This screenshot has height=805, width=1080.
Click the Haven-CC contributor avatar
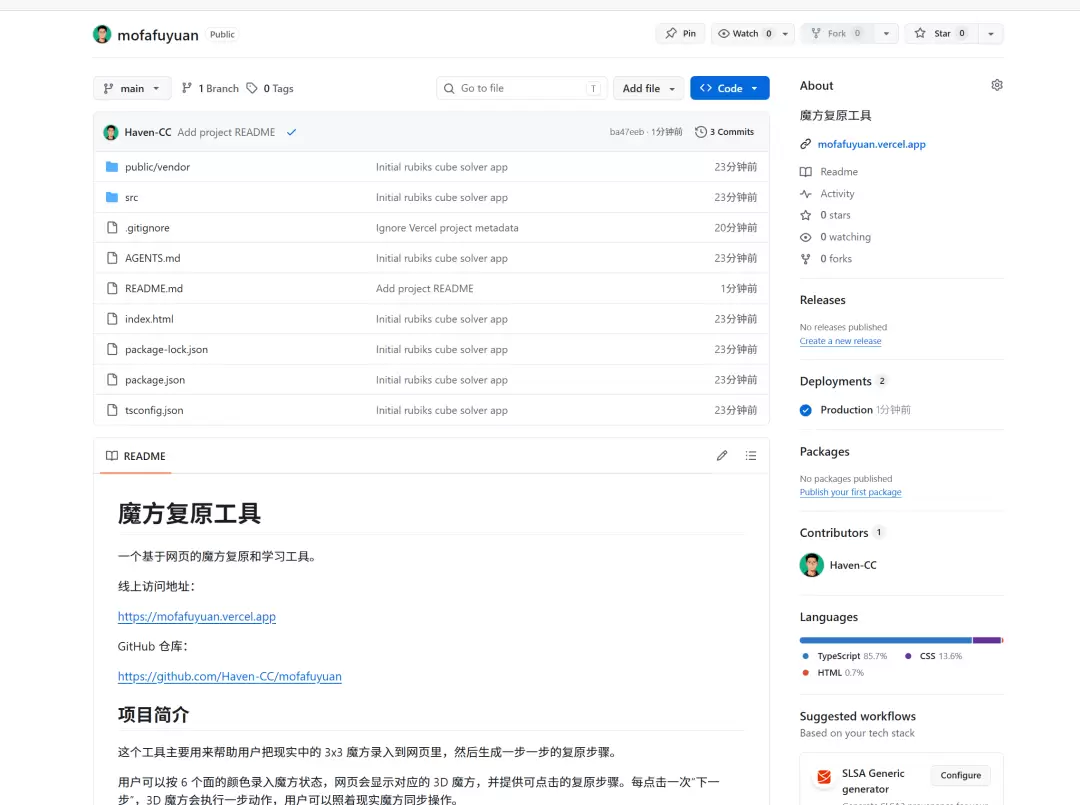811,565
